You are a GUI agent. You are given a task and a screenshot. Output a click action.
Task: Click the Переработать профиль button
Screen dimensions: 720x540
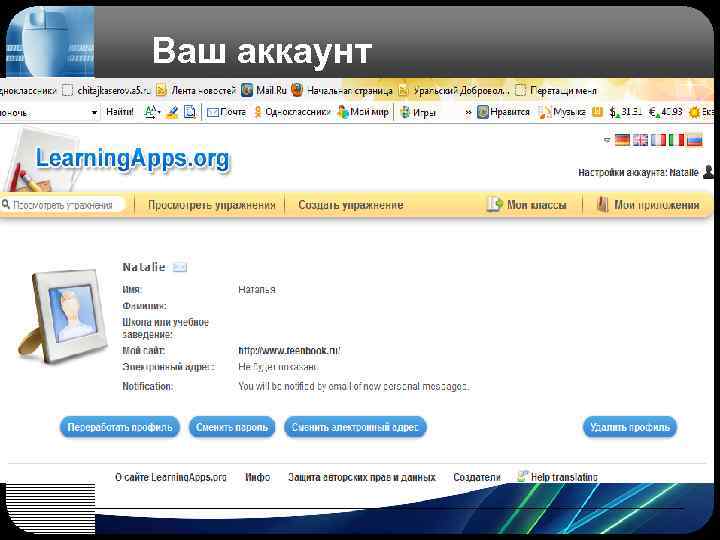click(120, 427)
